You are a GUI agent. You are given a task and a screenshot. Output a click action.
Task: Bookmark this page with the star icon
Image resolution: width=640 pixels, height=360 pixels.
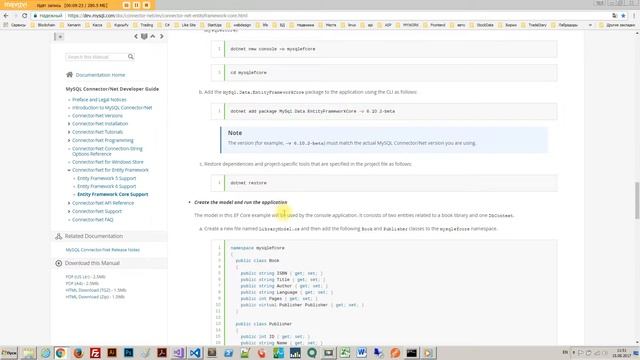[x=623, y=16]
